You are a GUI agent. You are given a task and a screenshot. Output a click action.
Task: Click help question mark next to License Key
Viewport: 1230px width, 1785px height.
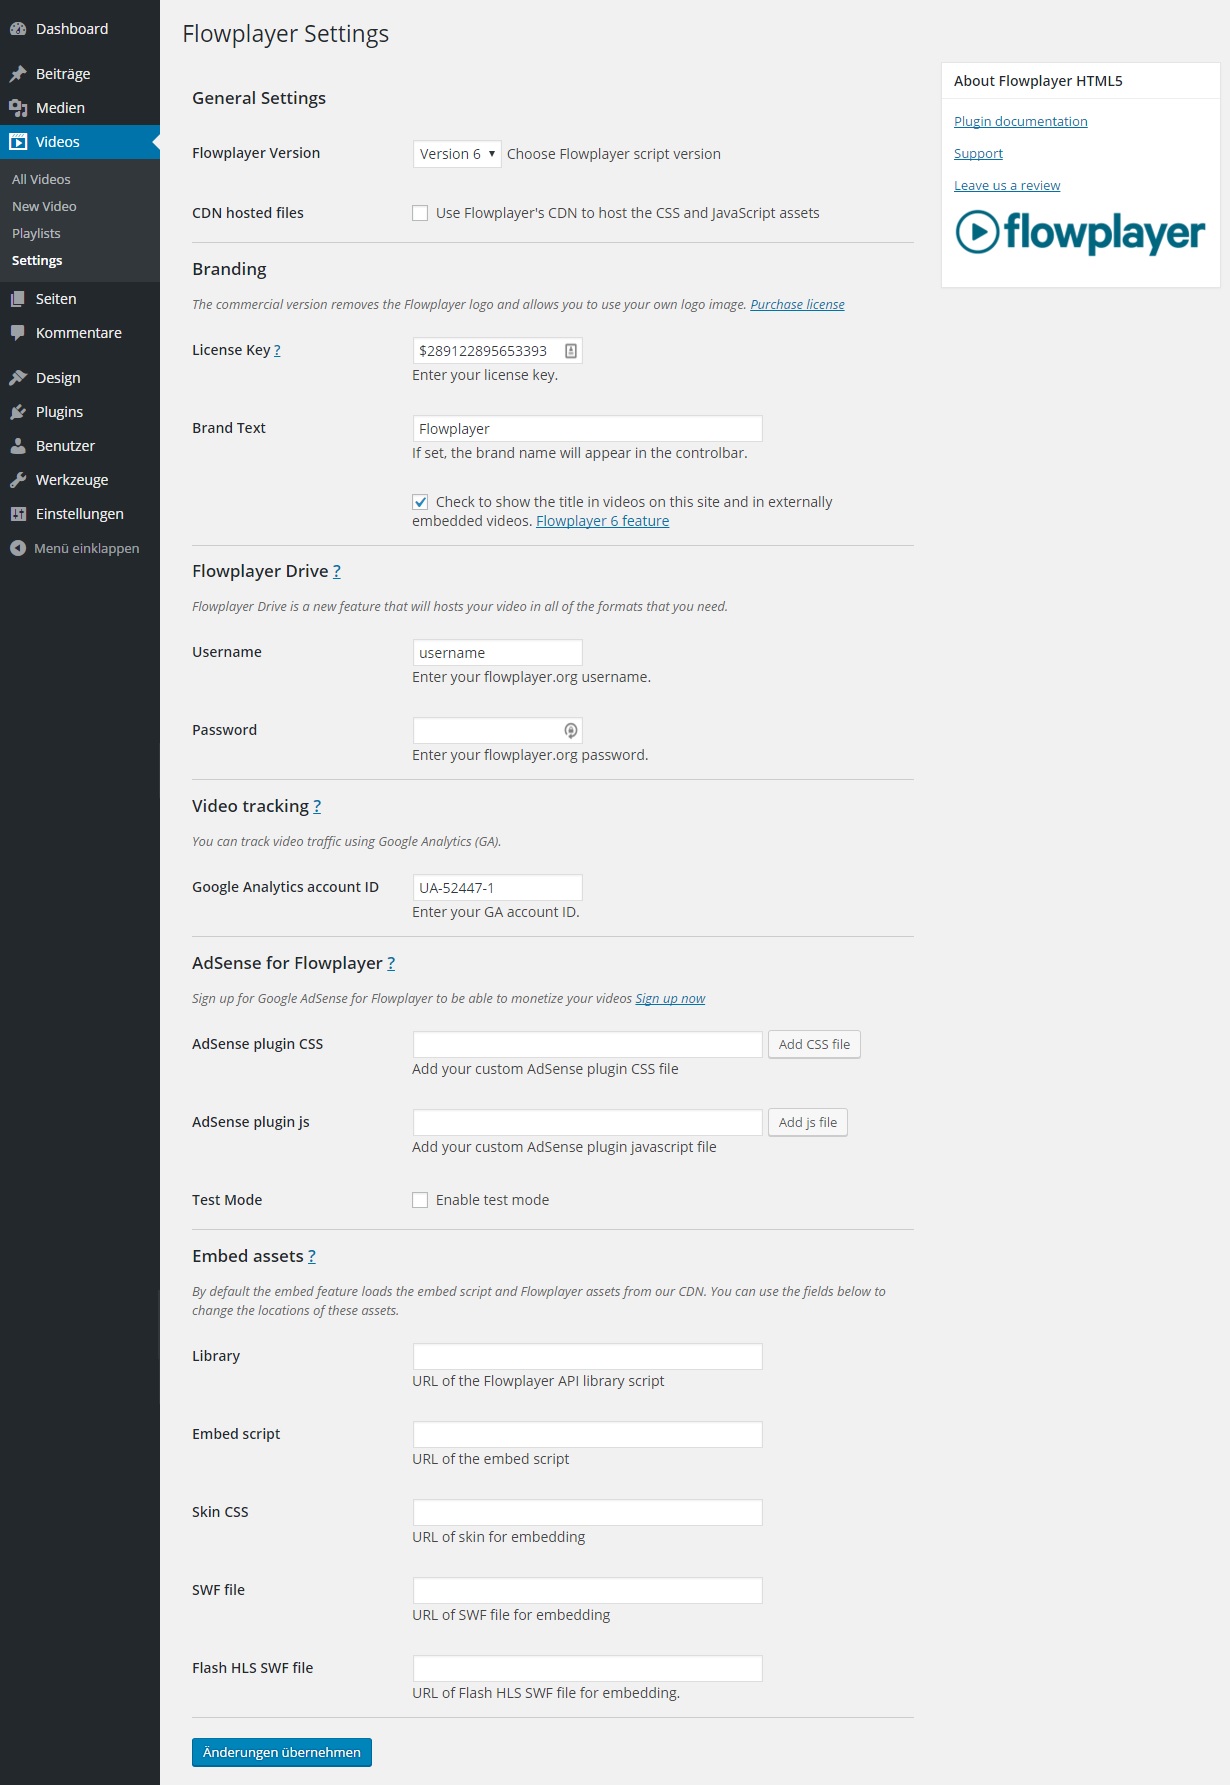coord(277,350)
